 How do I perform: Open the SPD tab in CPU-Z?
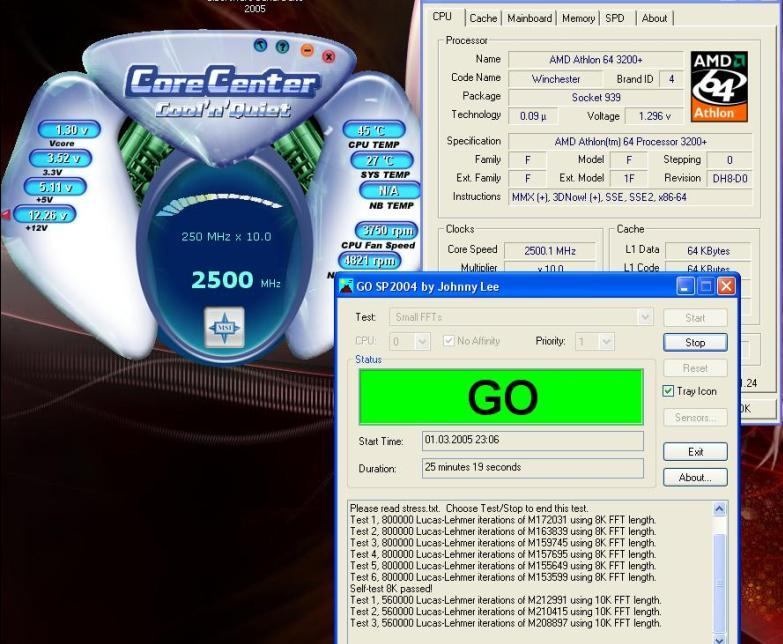click(615, 18)
